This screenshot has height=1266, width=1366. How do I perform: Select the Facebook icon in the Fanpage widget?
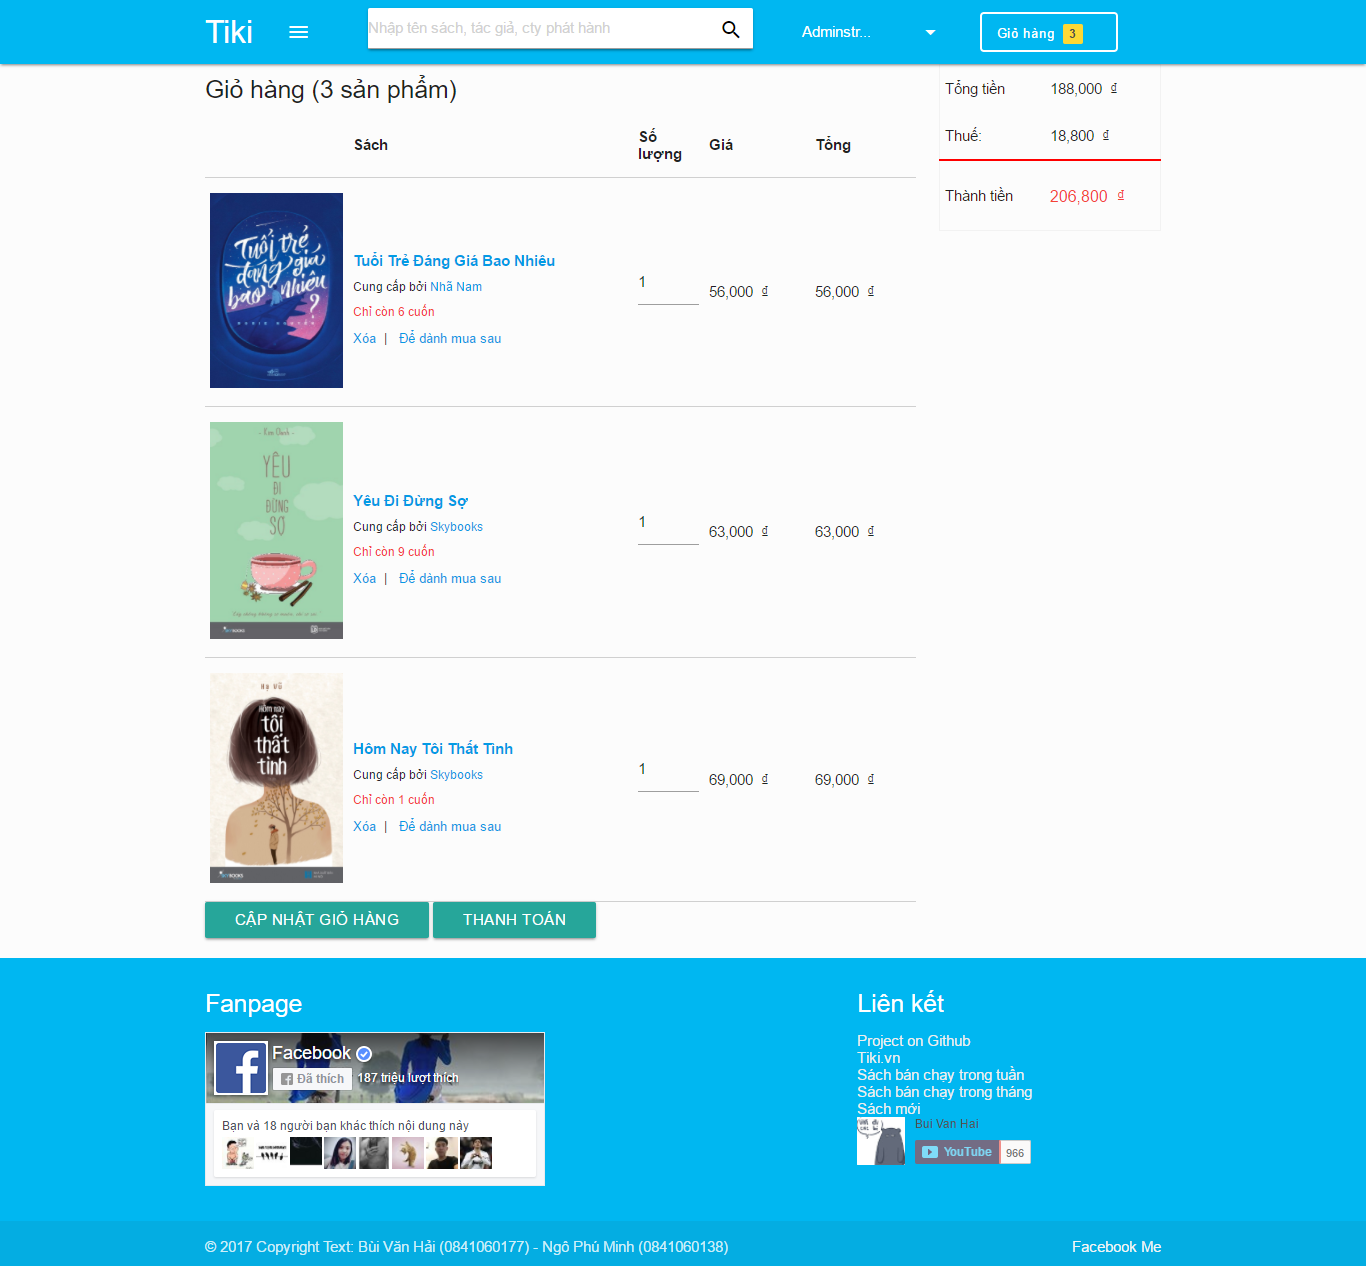[240, 1068]
